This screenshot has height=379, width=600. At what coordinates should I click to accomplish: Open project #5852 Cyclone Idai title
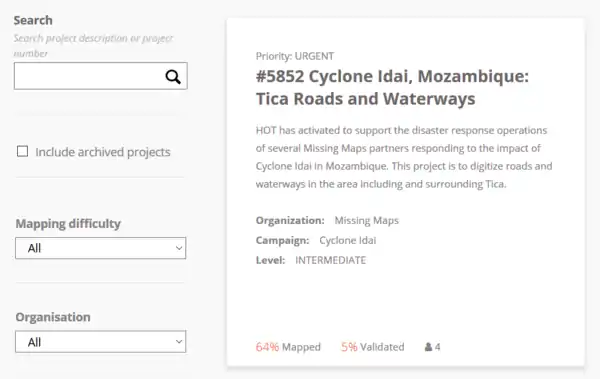tap(392, 87)
